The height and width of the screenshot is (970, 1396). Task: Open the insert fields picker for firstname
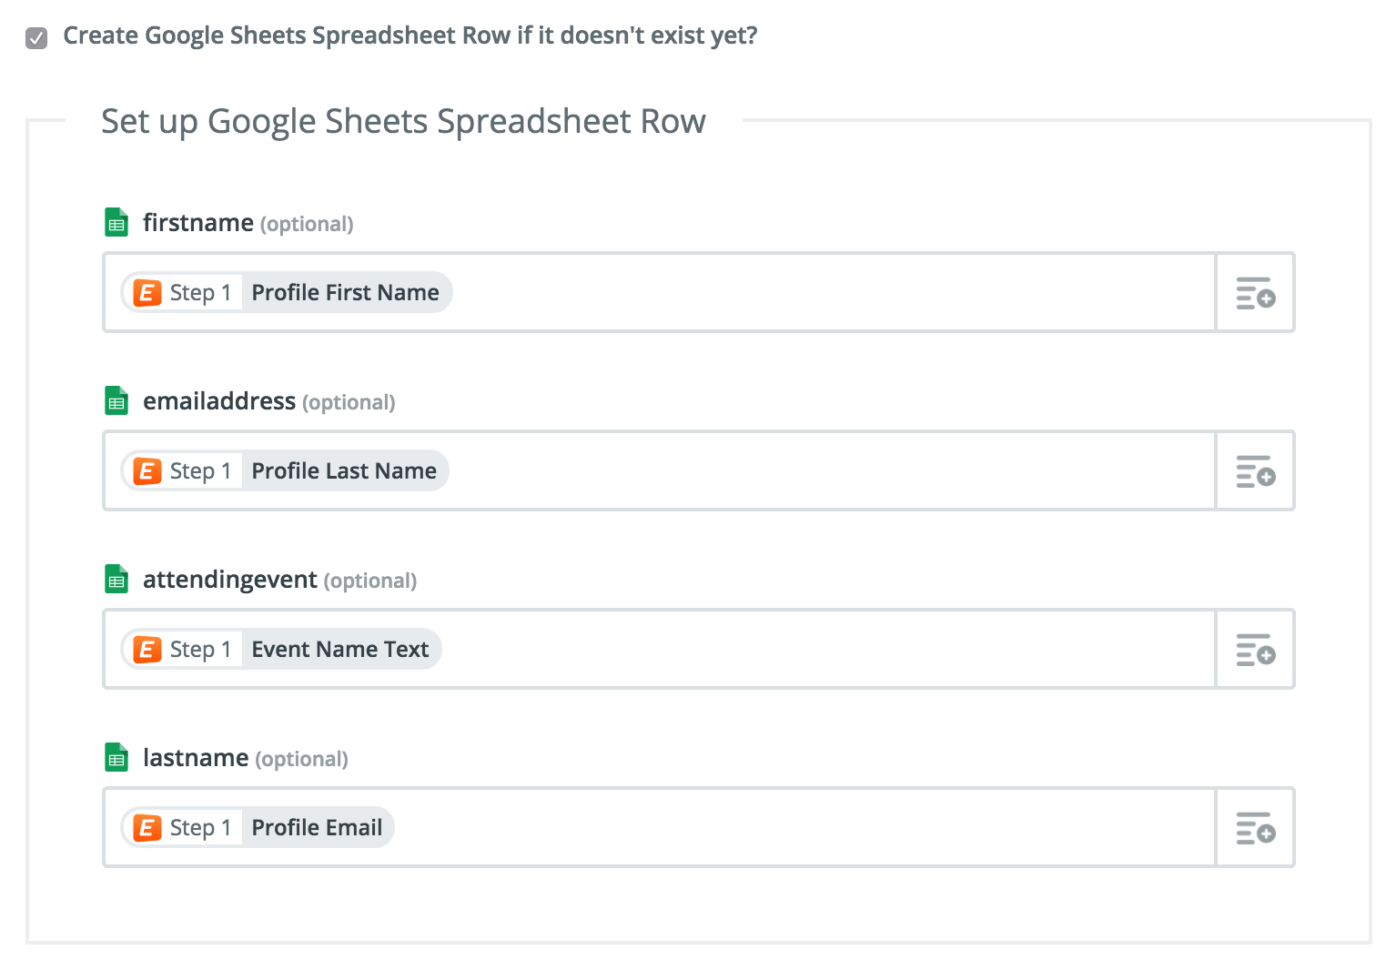point(1254,292)
